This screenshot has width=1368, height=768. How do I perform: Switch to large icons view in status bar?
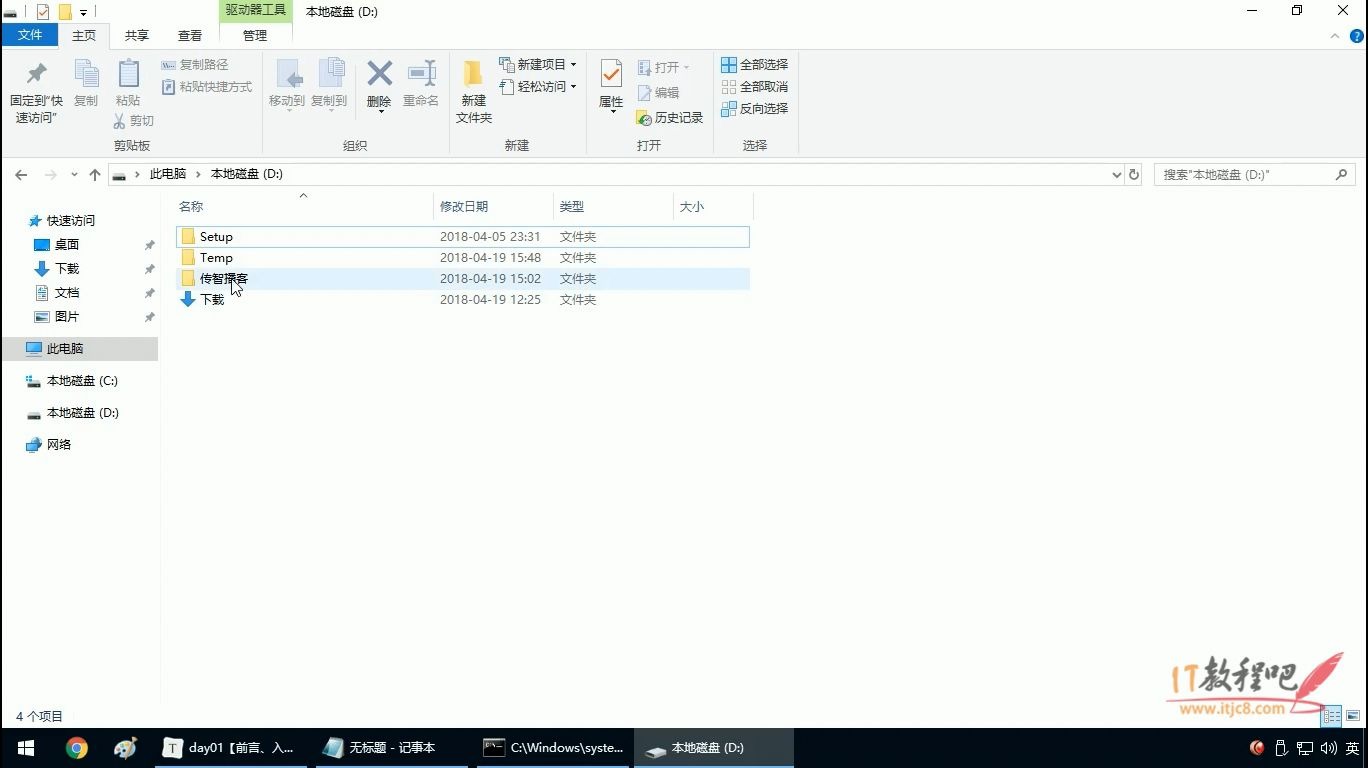[x=1352, y=716]
